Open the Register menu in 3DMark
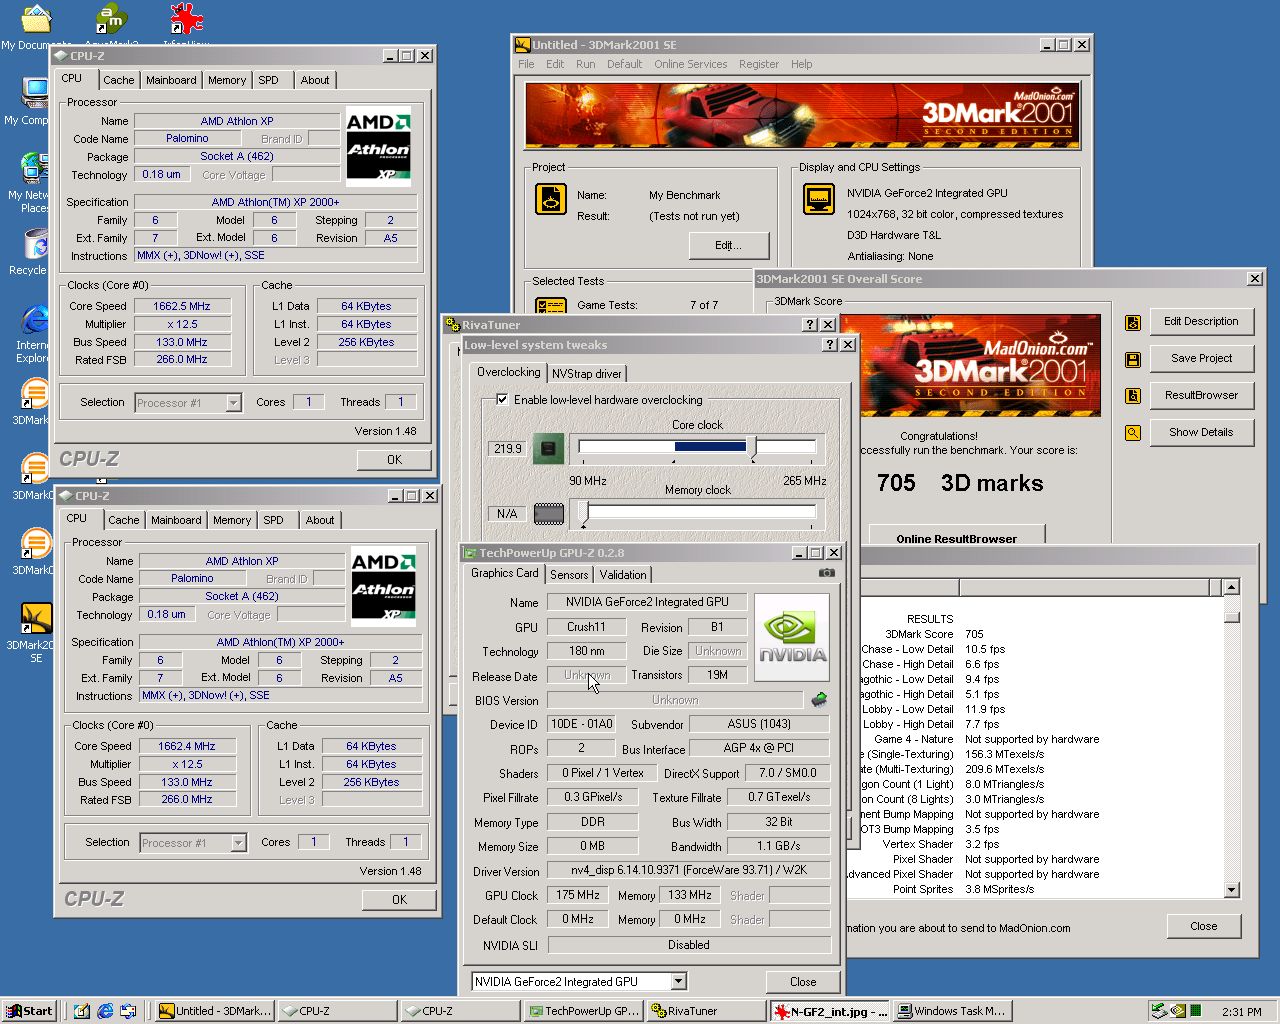The width and height of the screenshot is (1280, 1024). point(759,64)
